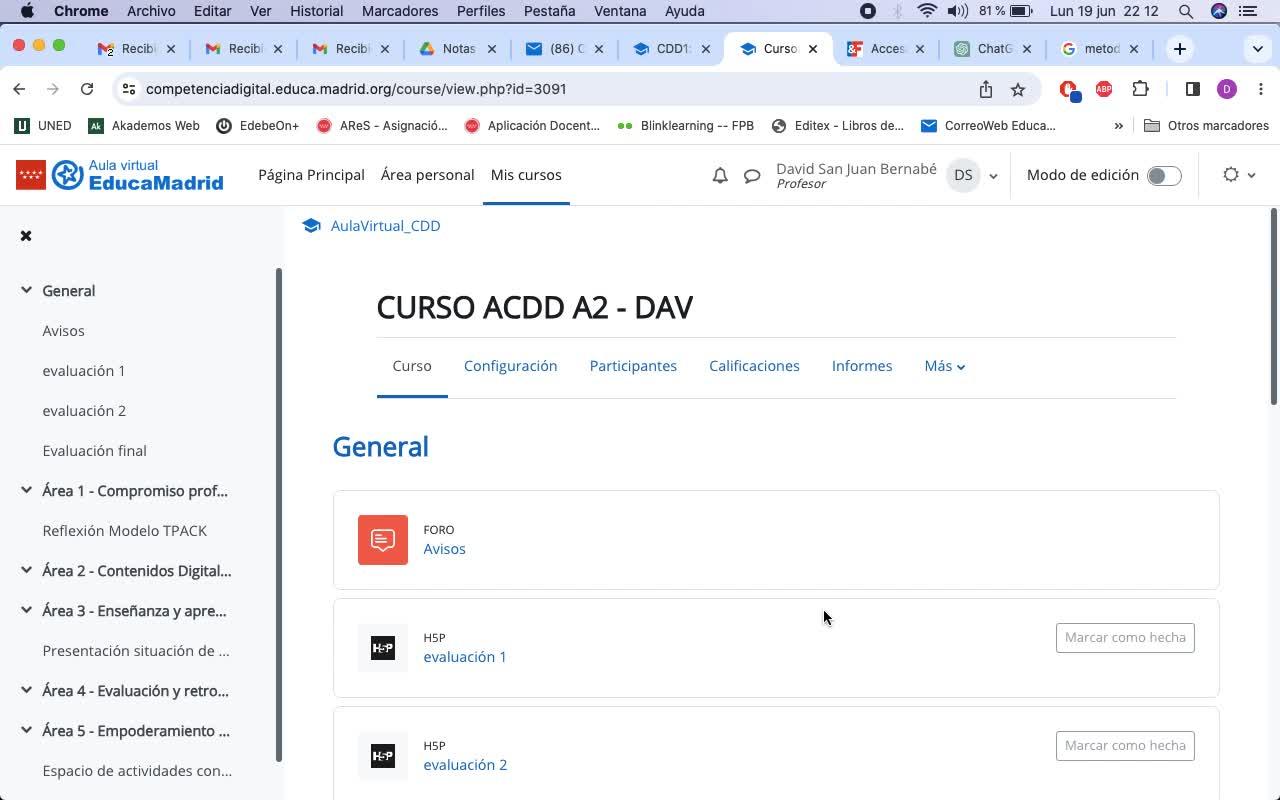
Task: Open Otros marcadores bookmarks folder
Action: (x=1206, y=126)
